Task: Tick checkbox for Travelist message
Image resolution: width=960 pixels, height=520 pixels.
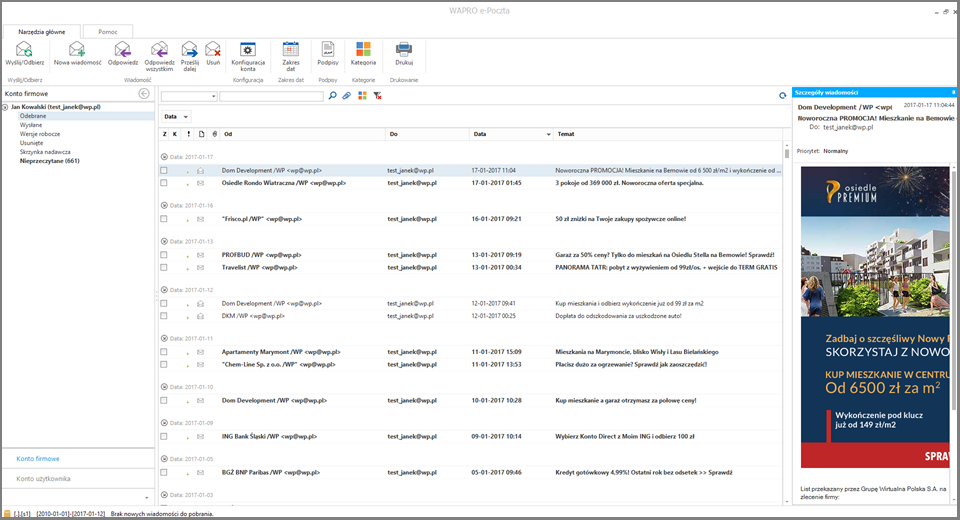Action: [x=163, y=267]
